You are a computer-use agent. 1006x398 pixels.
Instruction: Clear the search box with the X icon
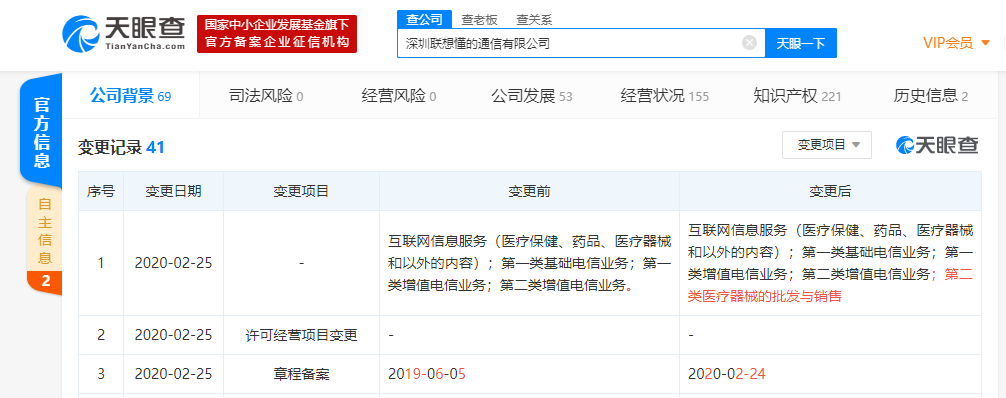pos(749,43)
